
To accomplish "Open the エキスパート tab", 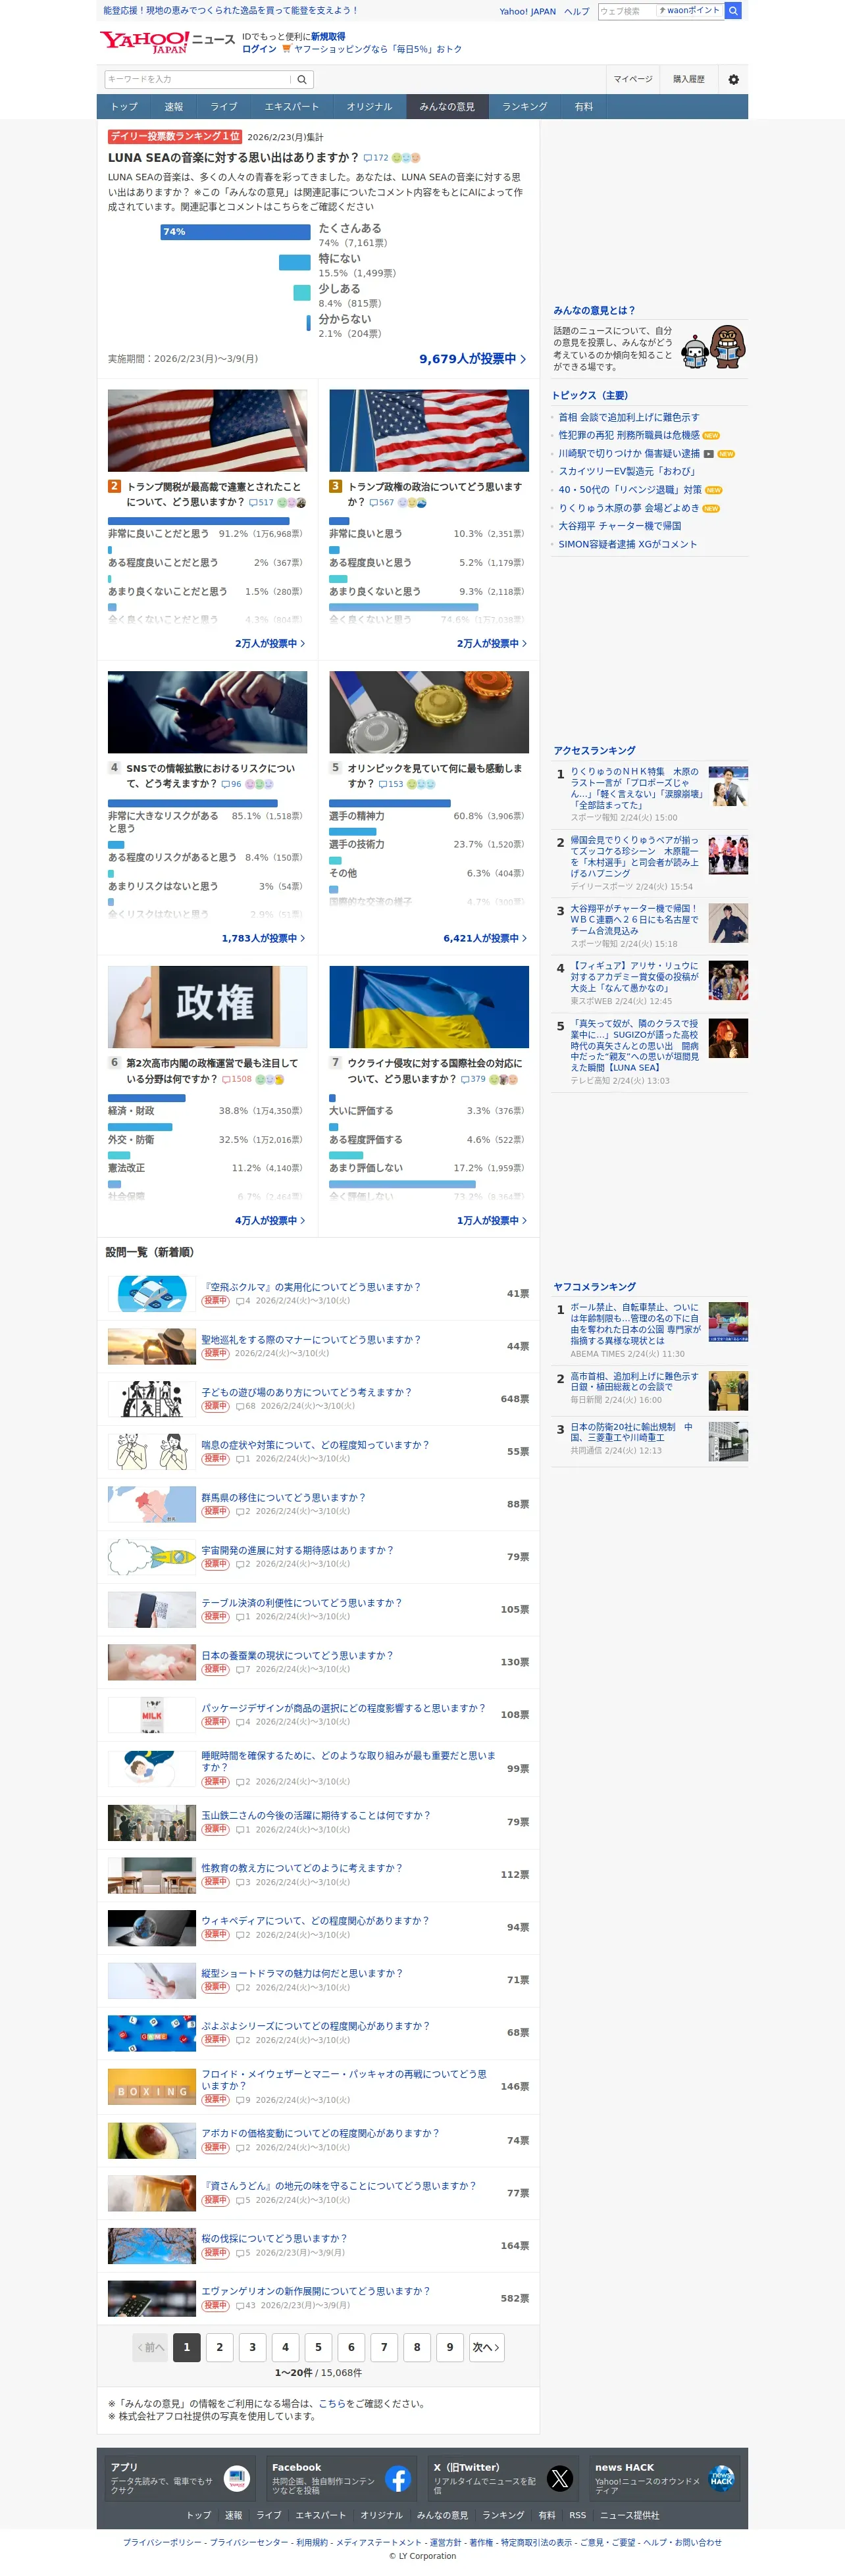I will coord(292,107).
